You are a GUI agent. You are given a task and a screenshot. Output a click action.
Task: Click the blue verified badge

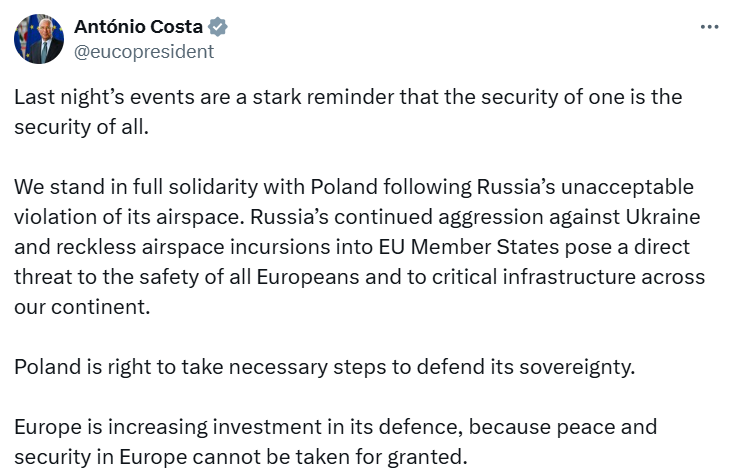tap(218, 27)
